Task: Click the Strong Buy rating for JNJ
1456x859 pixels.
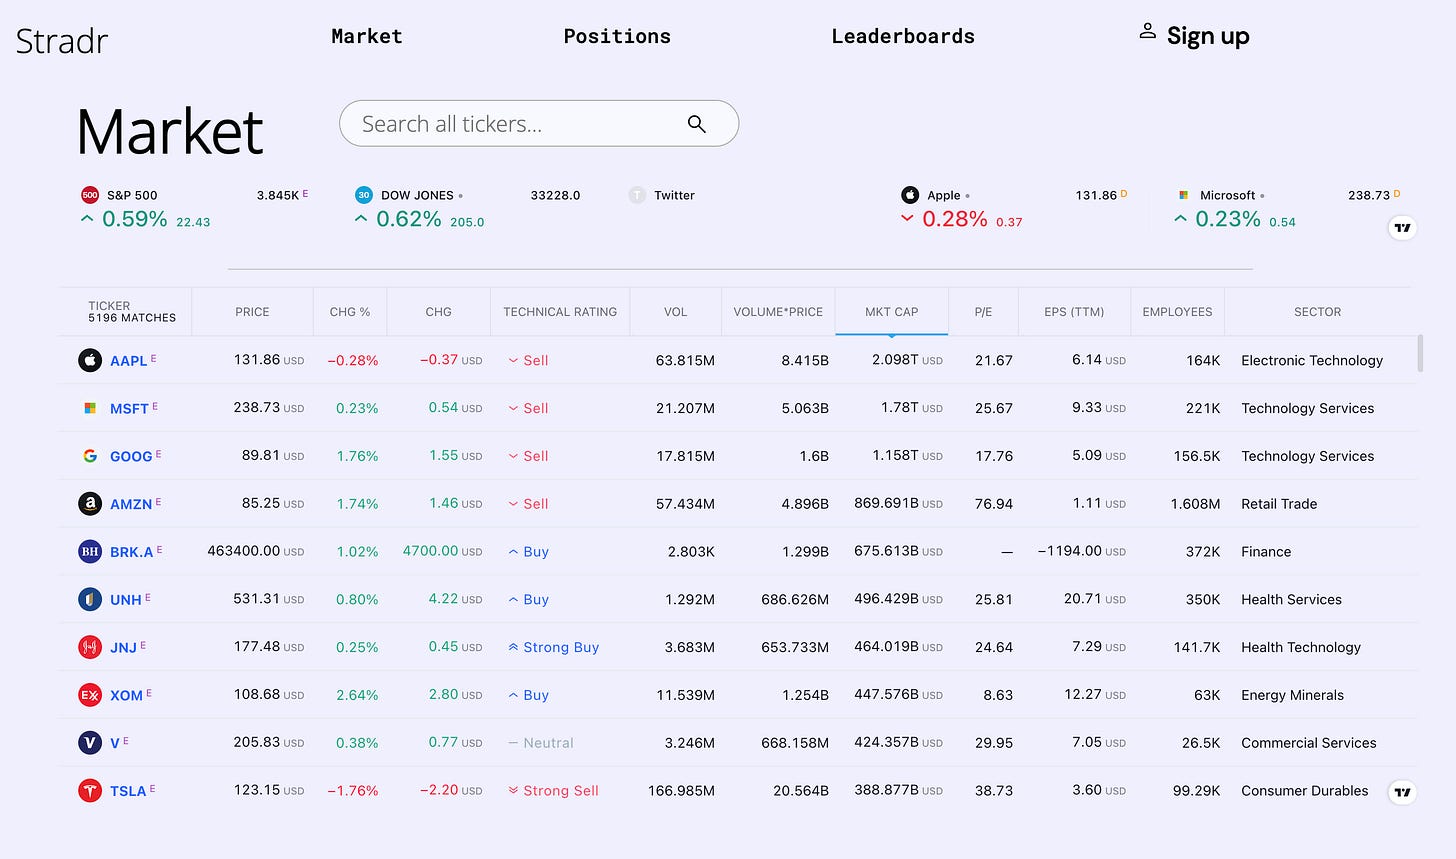Action: click(554, 647)
